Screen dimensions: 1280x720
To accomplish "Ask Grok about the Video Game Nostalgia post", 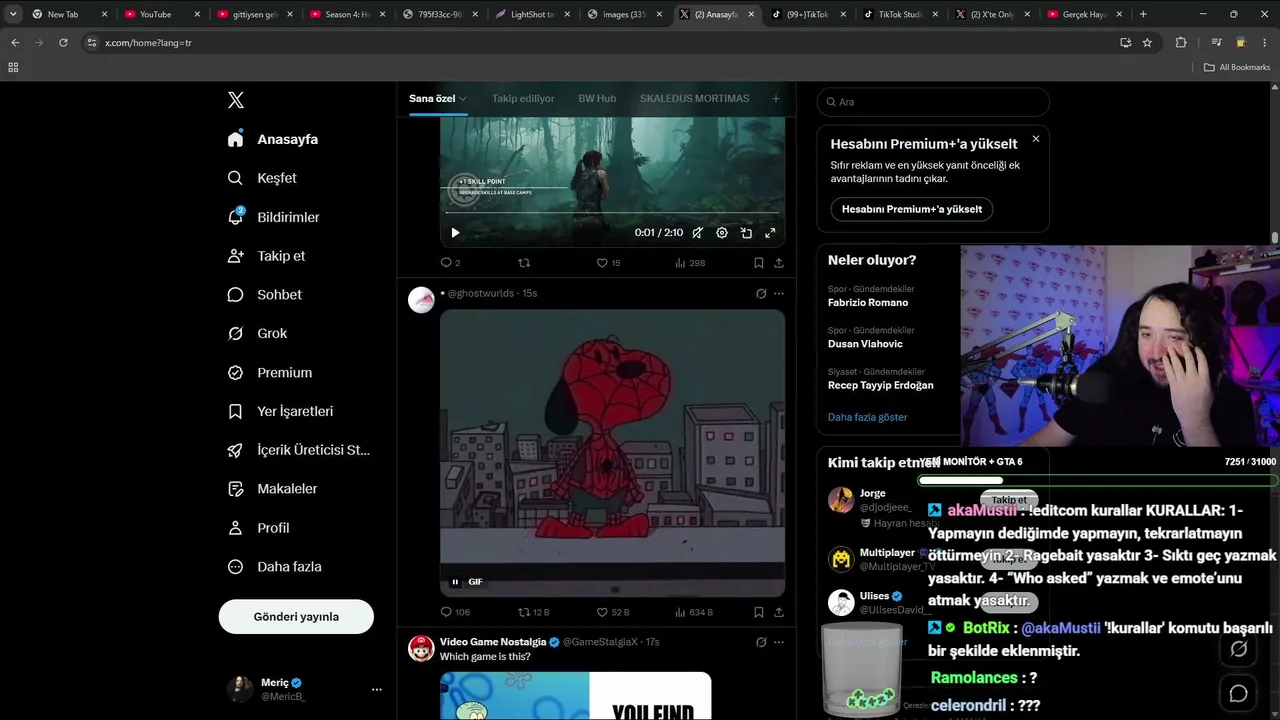I will pos(761,642).
